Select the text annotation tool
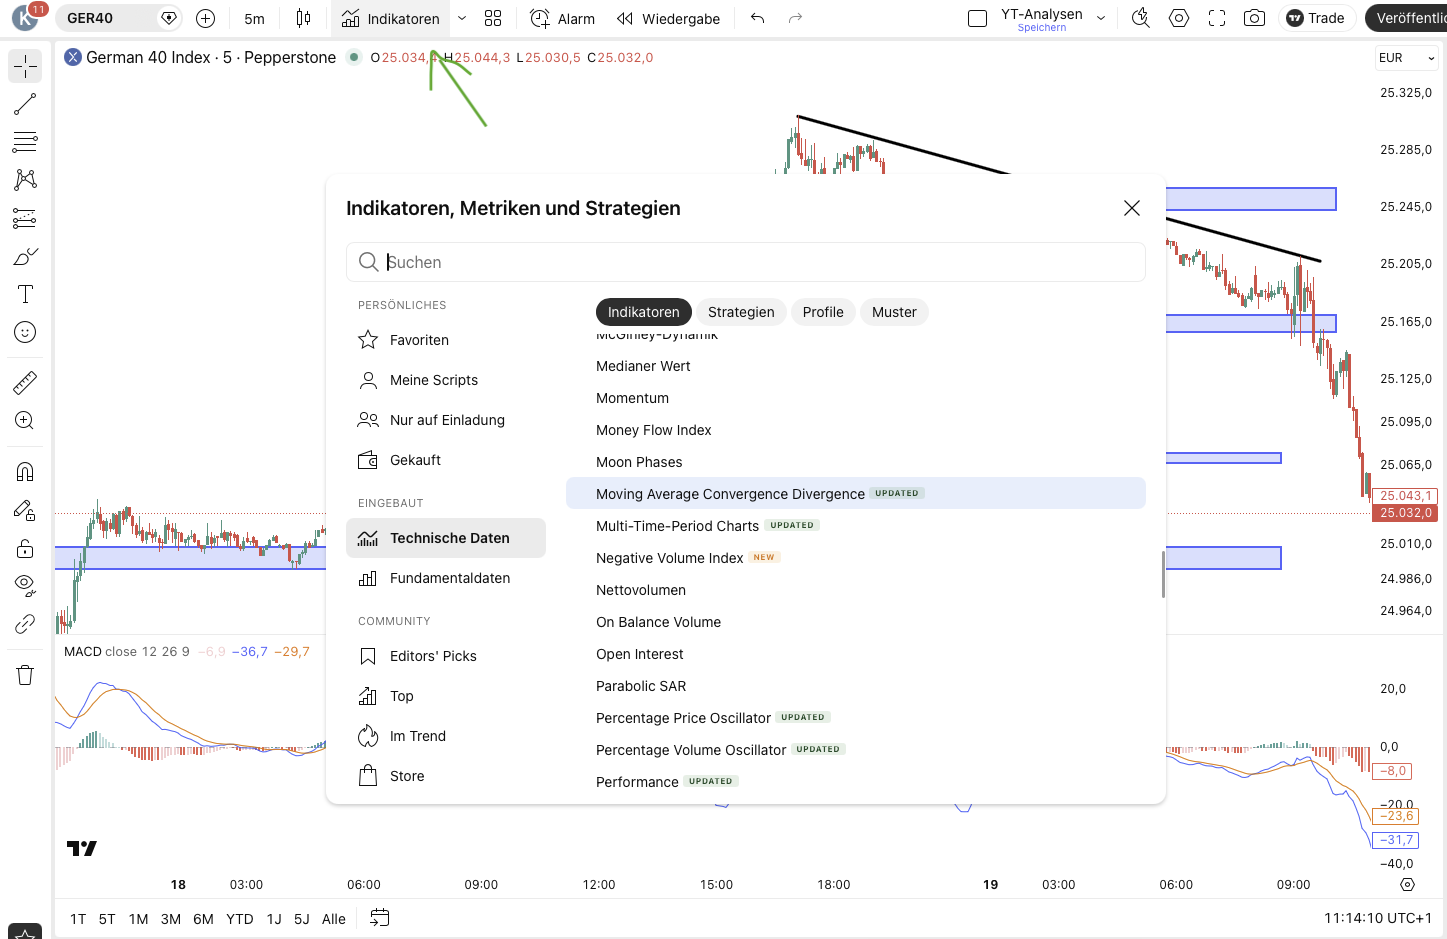 25,294
